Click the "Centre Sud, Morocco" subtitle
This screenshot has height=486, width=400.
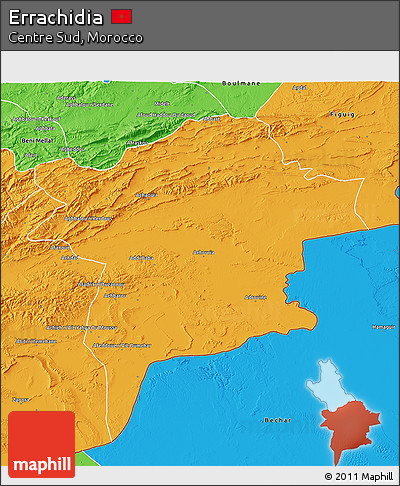click(x=76, y=37)
